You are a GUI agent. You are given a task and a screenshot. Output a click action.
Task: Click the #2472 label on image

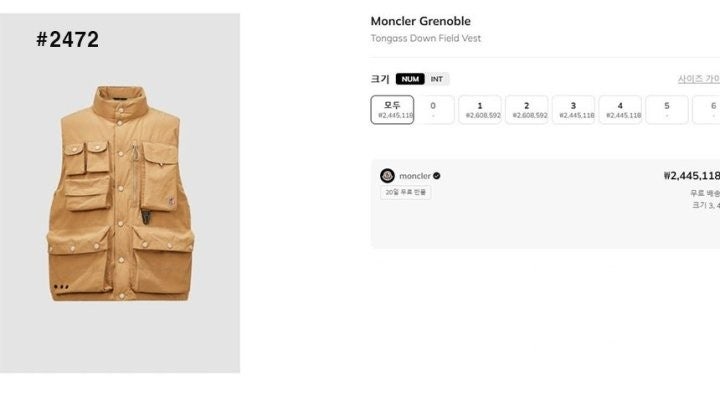click(x=68, y=40)
